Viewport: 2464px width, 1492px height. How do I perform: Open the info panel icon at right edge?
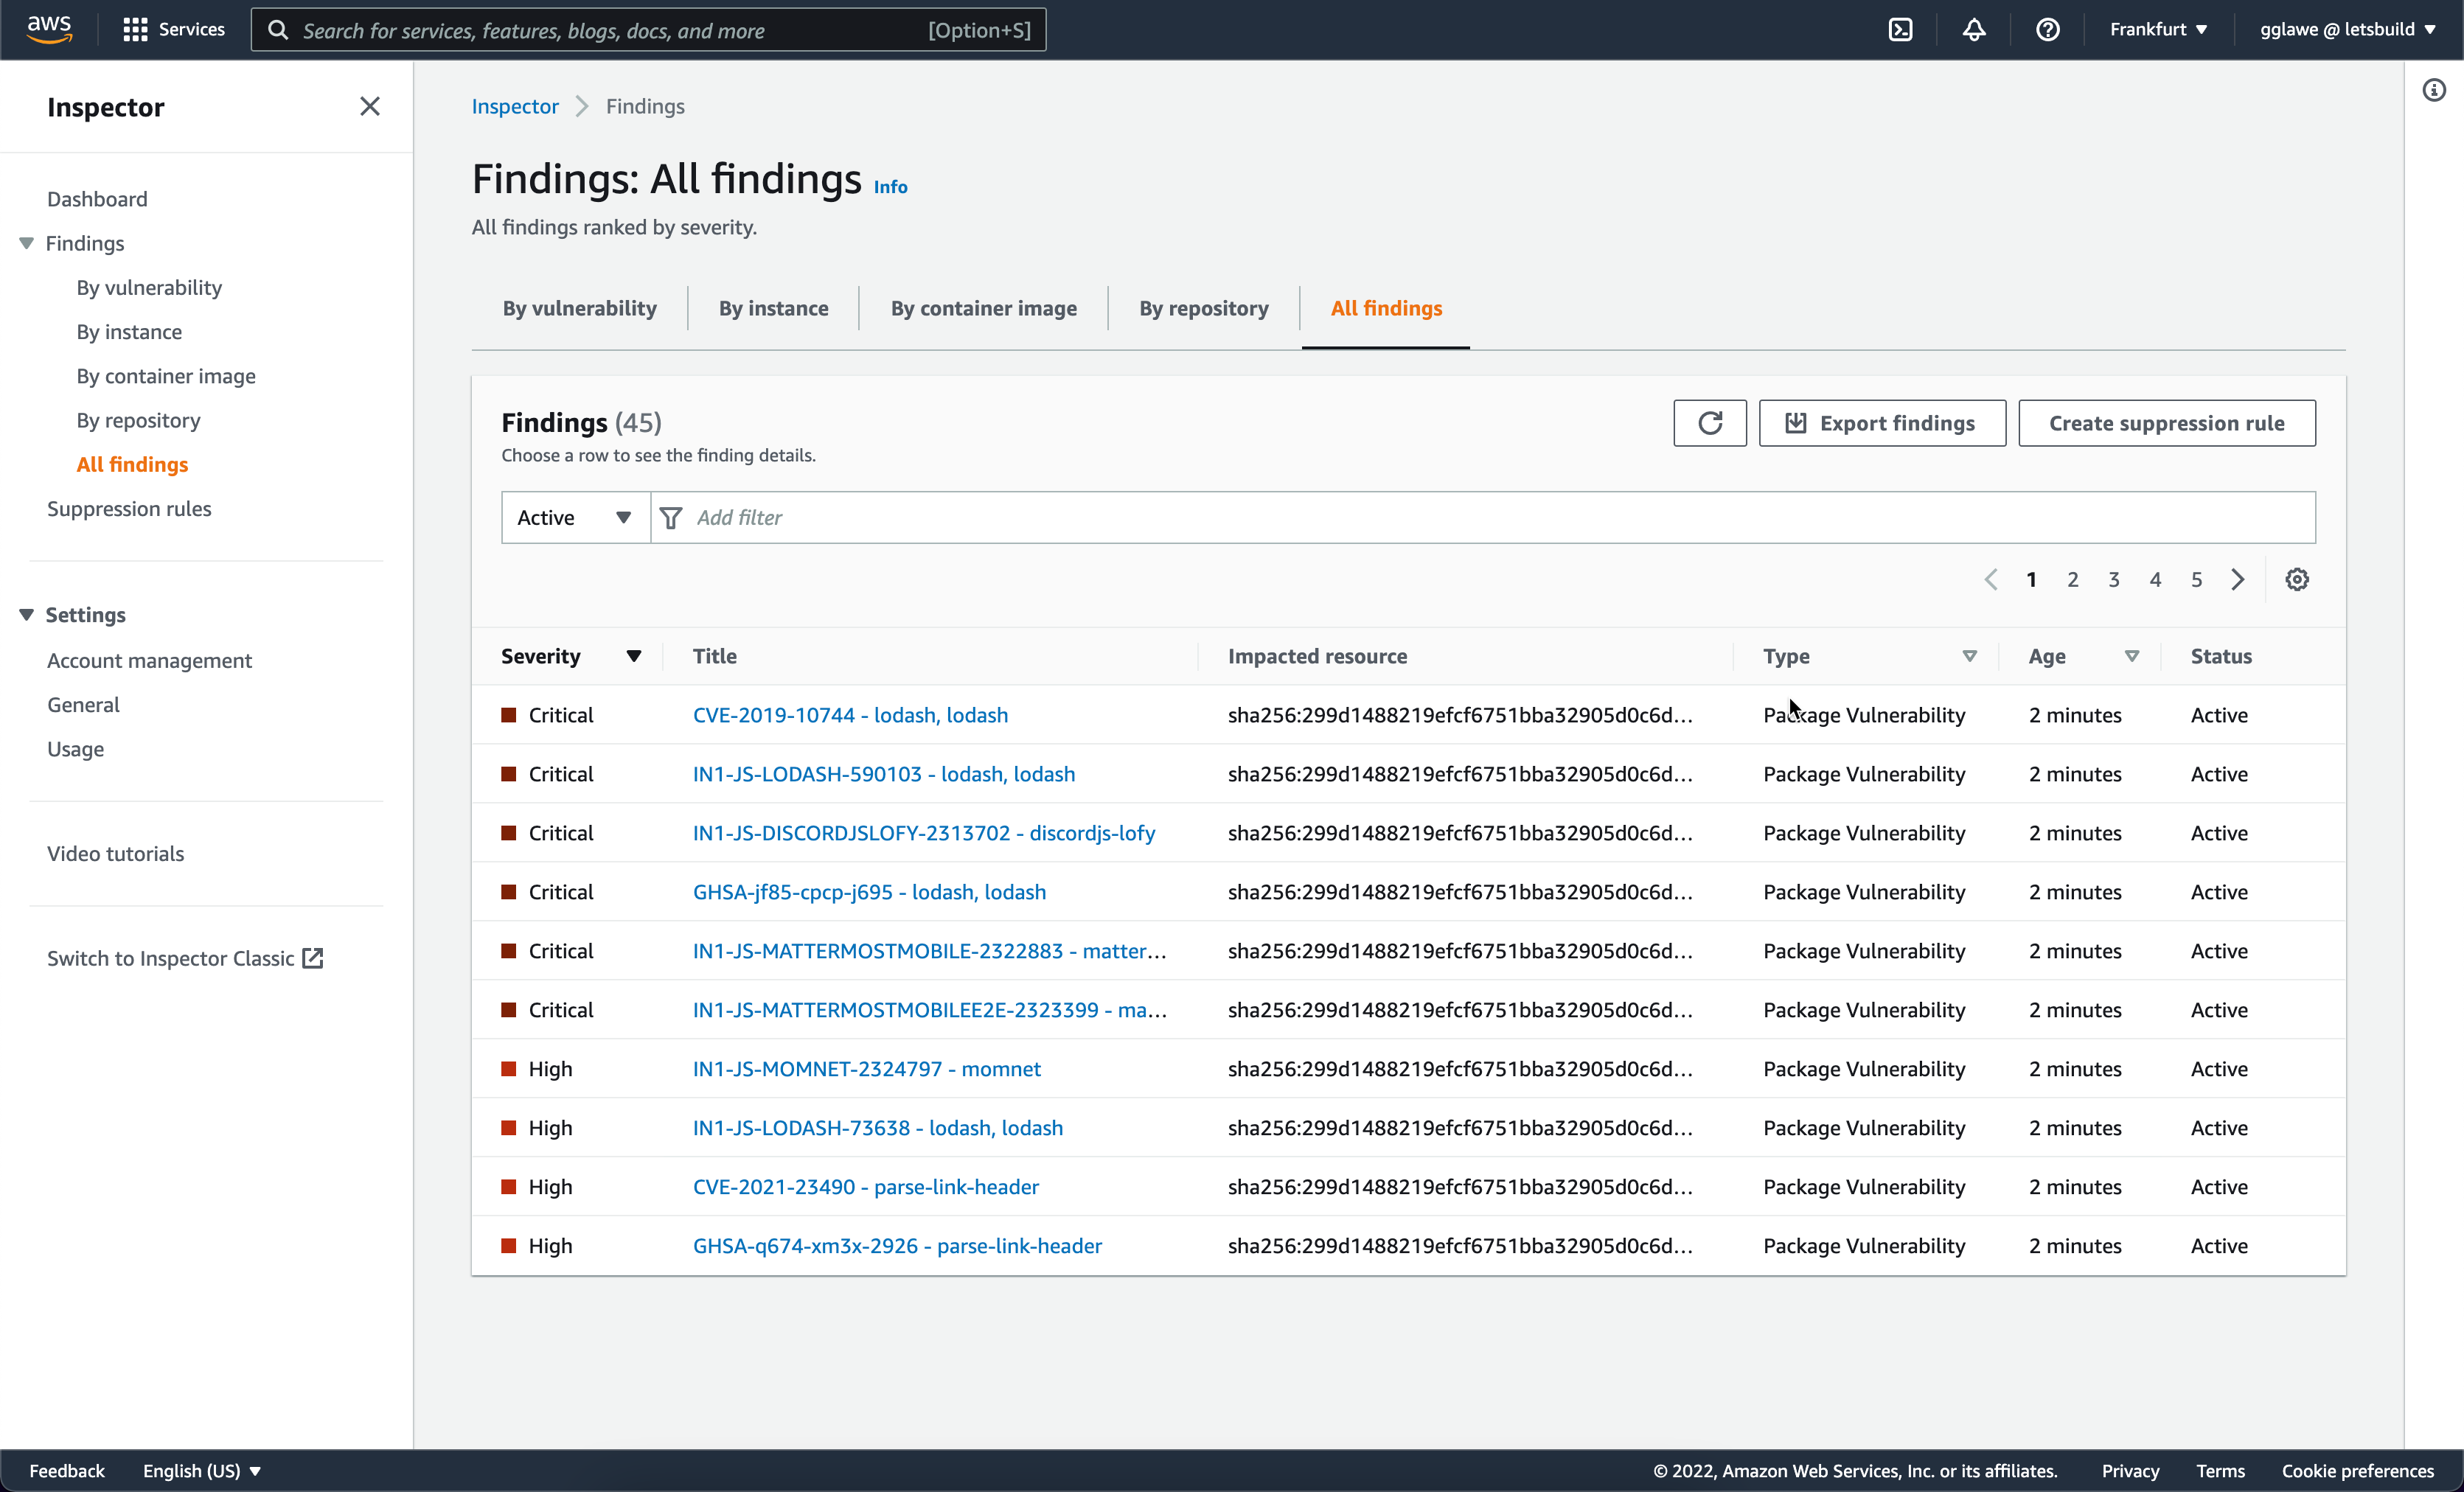tap(2433, 90)
